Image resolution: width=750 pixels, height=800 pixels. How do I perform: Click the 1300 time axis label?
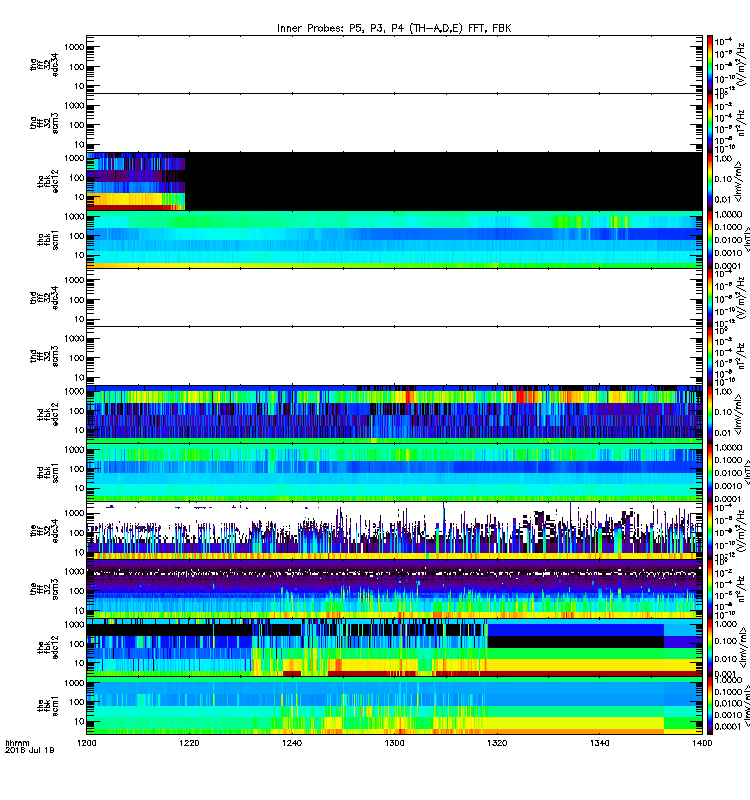(x=394, y=743)
